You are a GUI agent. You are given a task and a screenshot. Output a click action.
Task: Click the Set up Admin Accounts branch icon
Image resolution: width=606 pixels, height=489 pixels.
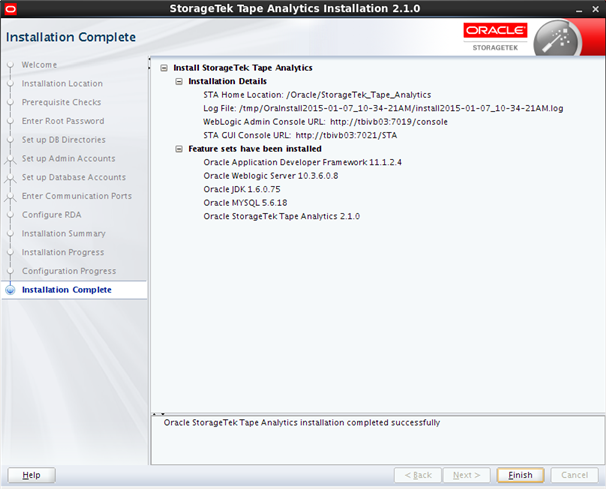pyautogui.click(x=10, y=160)
